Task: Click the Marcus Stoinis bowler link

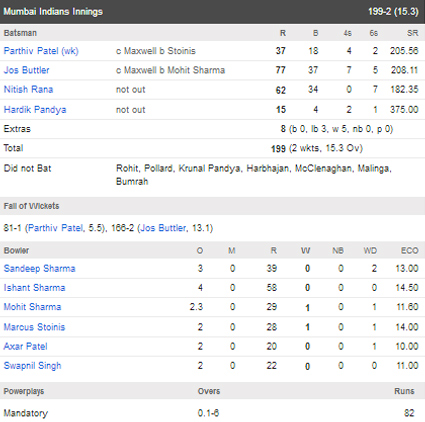Action: pyautogui.click(x=34, y=327)
